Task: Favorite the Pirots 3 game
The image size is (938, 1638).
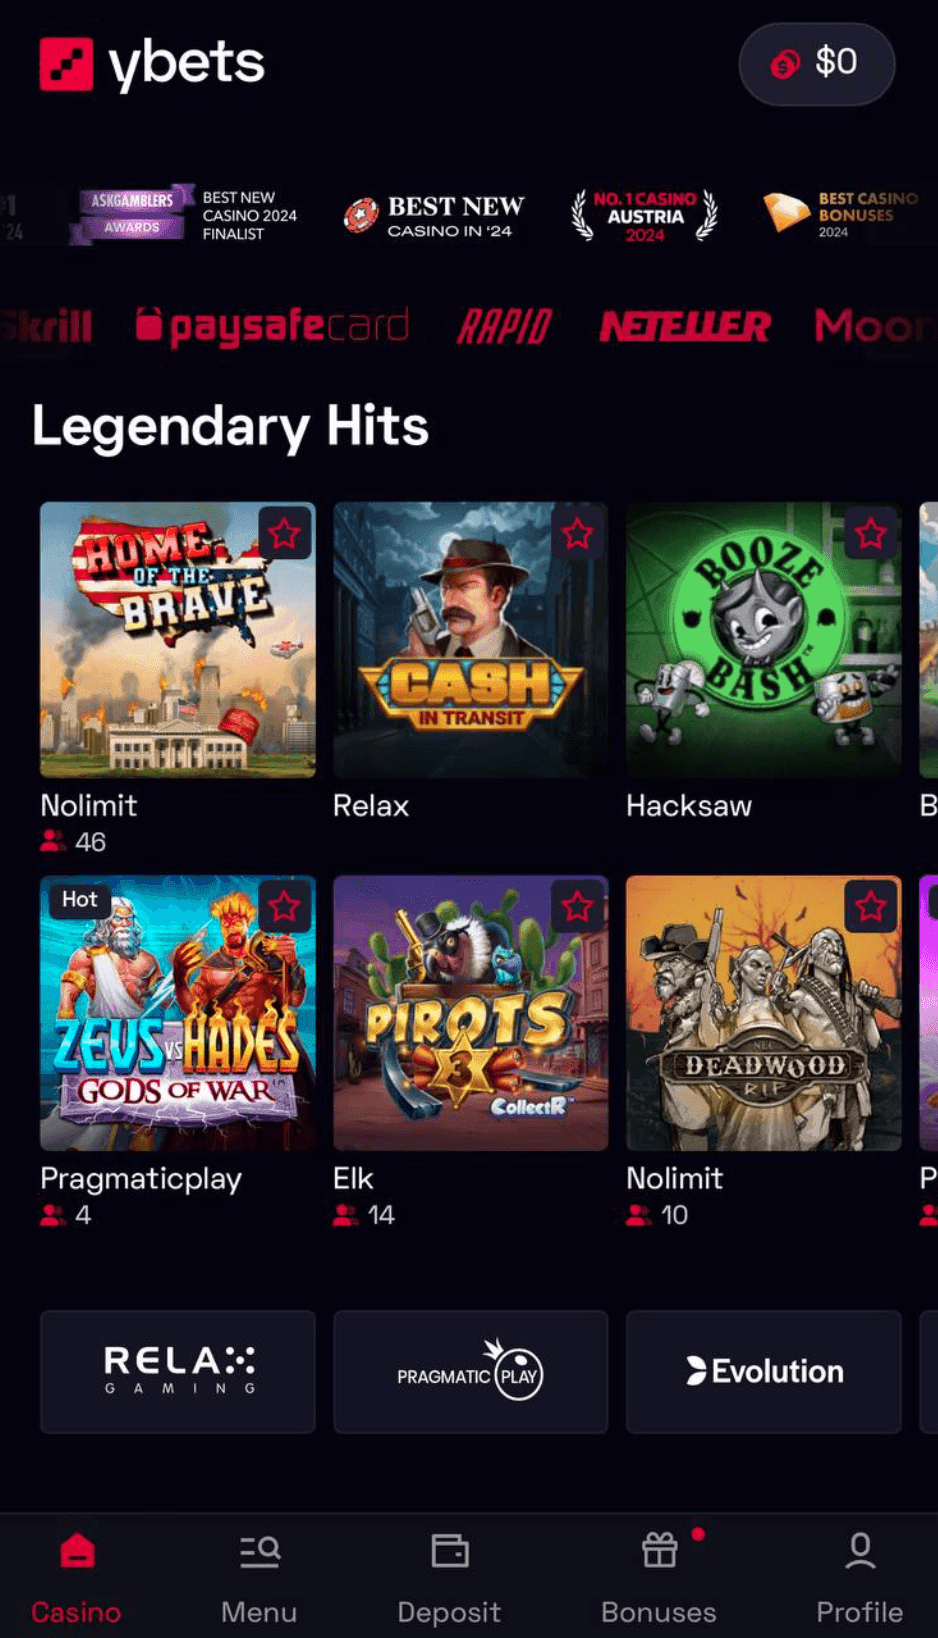Action: click(x=578, y=907)
